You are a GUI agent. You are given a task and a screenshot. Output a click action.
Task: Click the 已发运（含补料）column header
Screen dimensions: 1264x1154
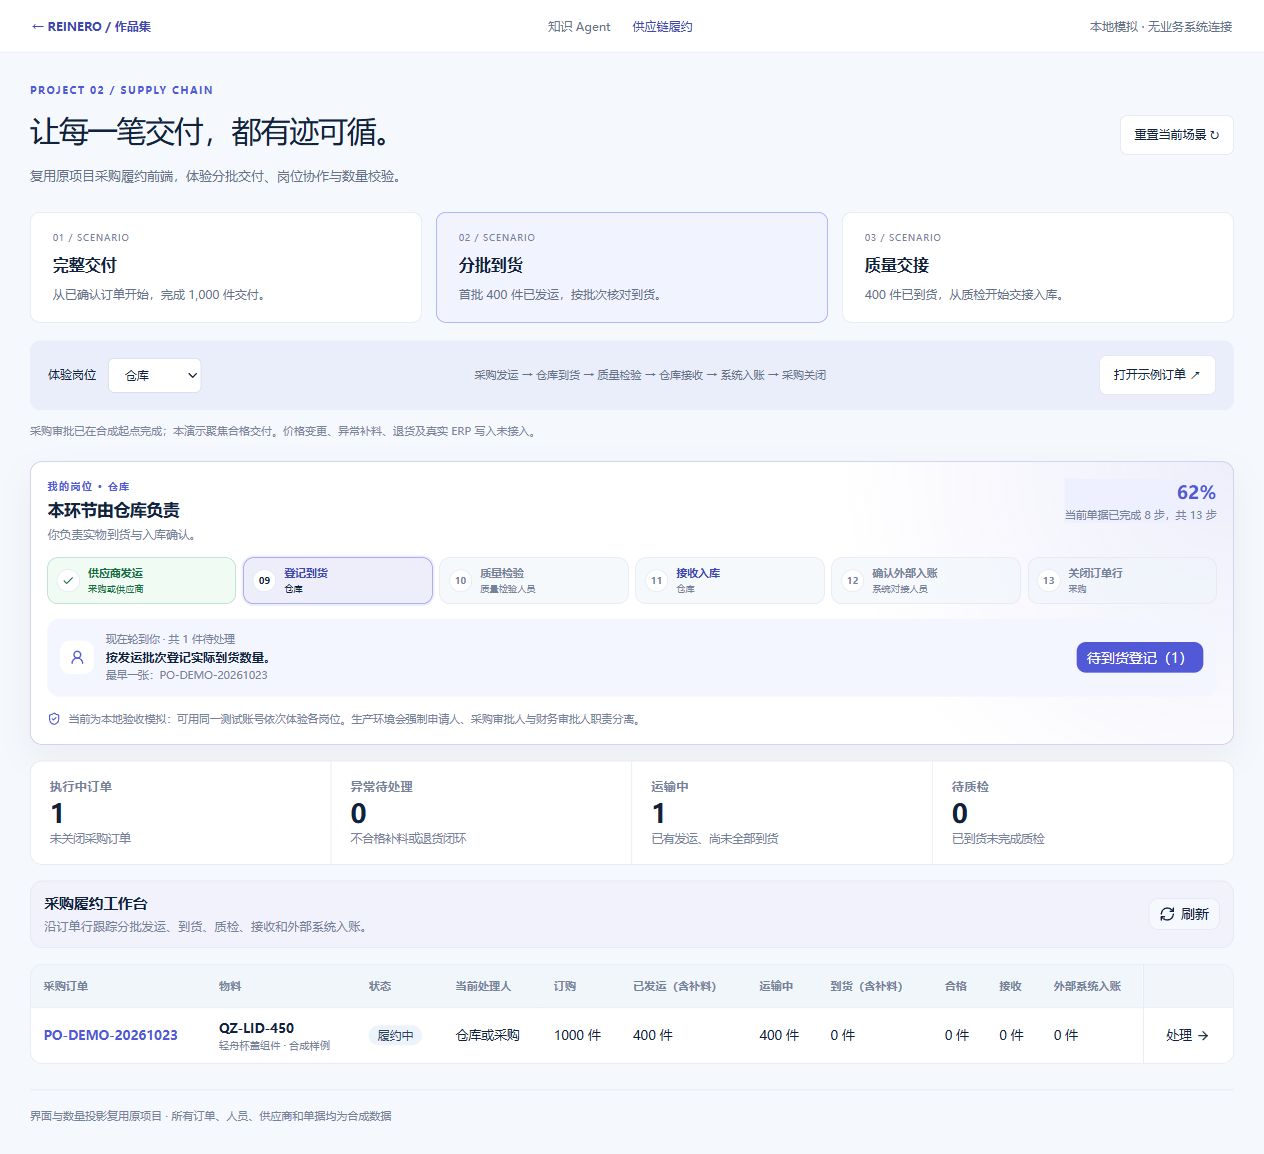675,986
